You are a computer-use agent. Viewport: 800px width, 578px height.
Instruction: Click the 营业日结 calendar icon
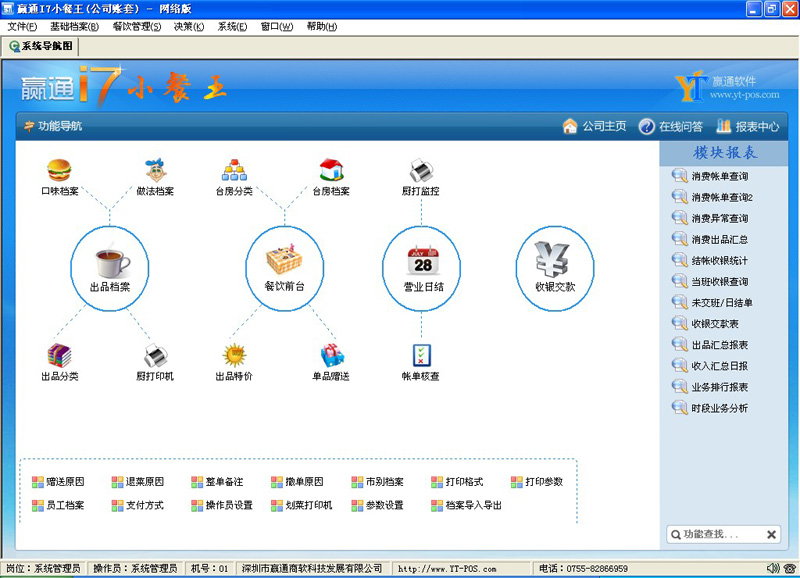[422, 262]
